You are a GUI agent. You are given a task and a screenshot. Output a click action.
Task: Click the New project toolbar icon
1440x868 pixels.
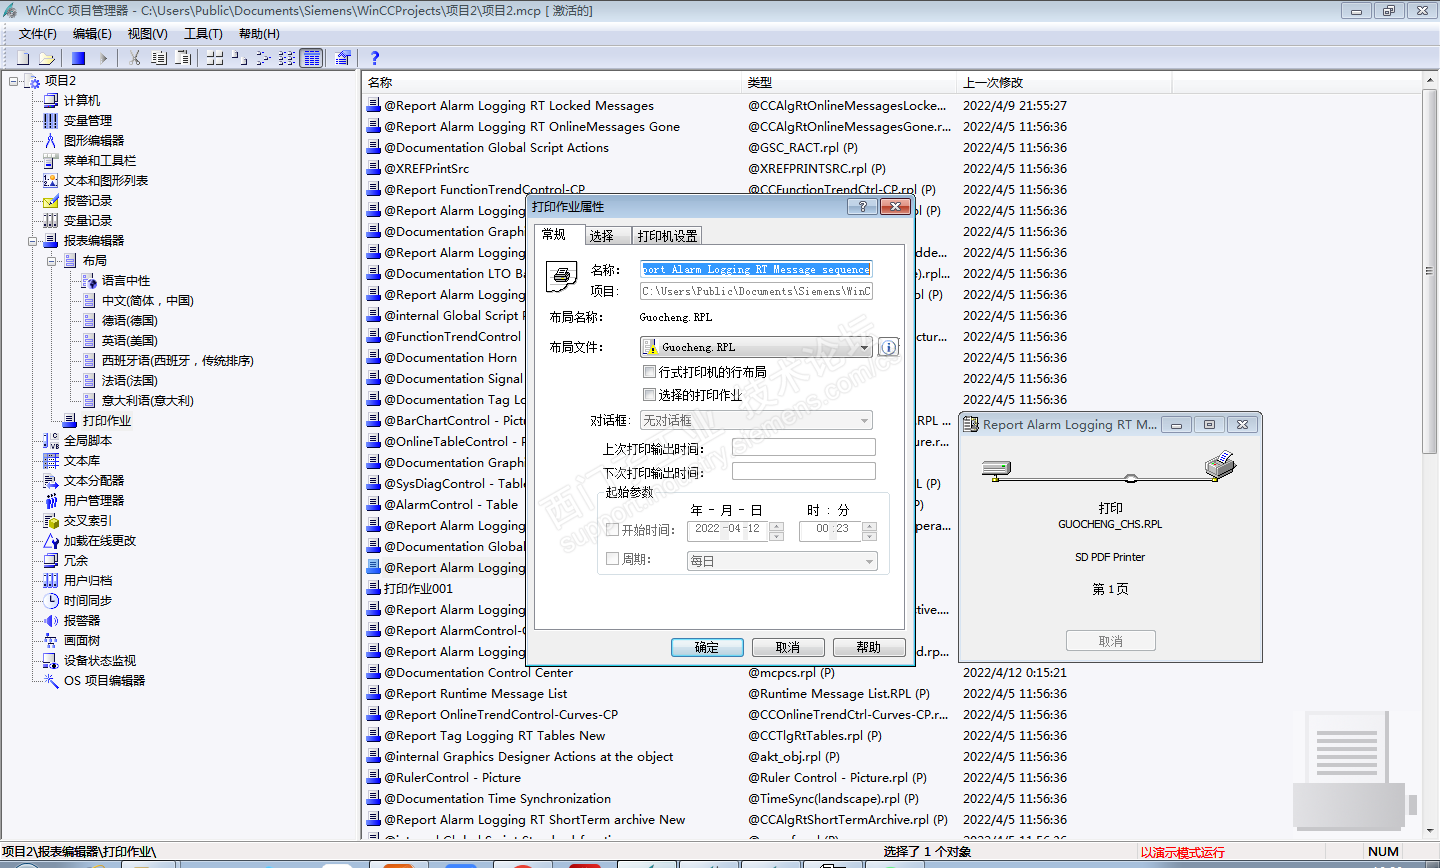(x=23, y=58)
